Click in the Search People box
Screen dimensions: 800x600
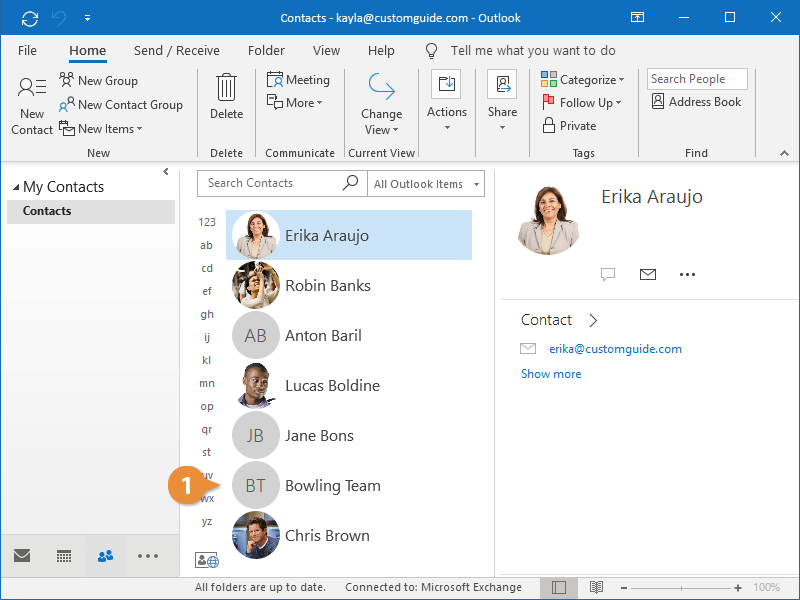pos(697,79)
